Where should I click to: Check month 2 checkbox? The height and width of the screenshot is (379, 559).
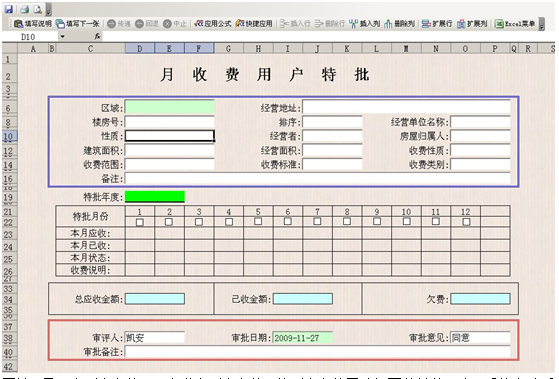click(x=169, y=222)
